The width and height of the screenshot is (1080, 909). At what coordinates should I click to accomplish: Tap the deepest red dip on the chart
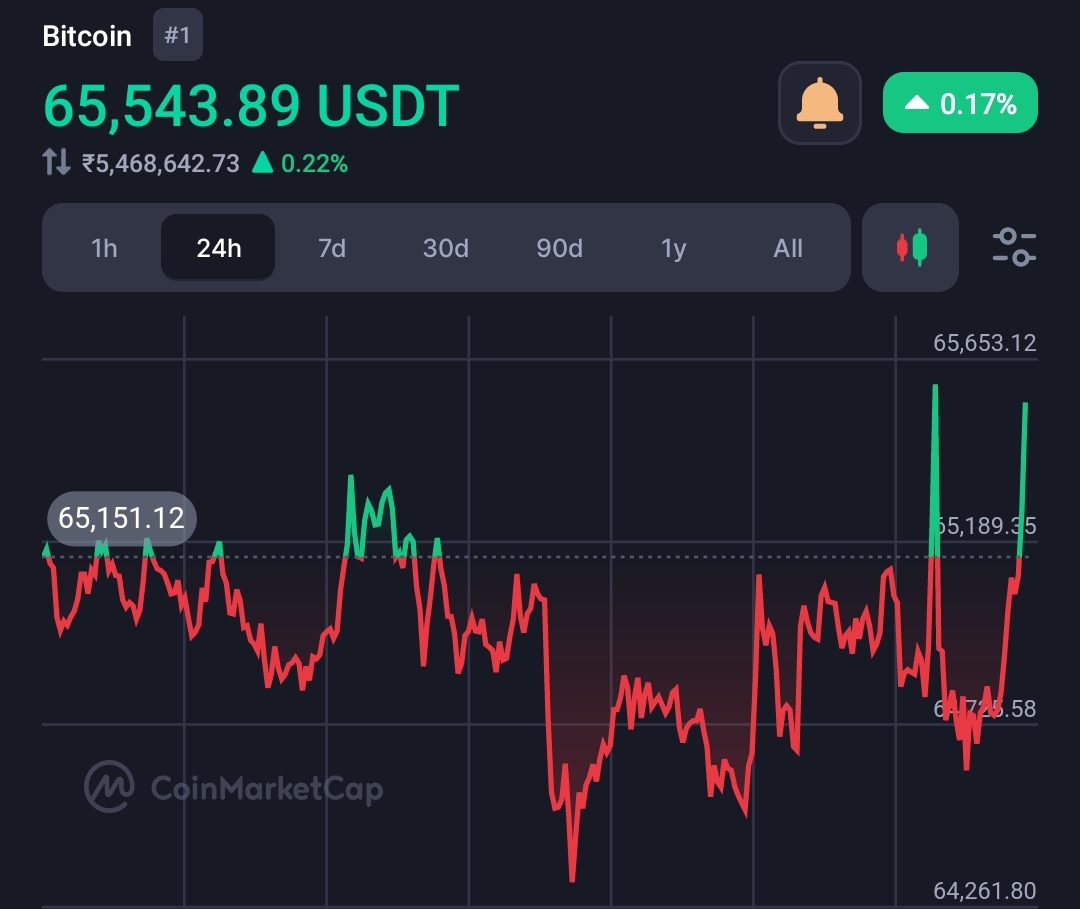572,877
